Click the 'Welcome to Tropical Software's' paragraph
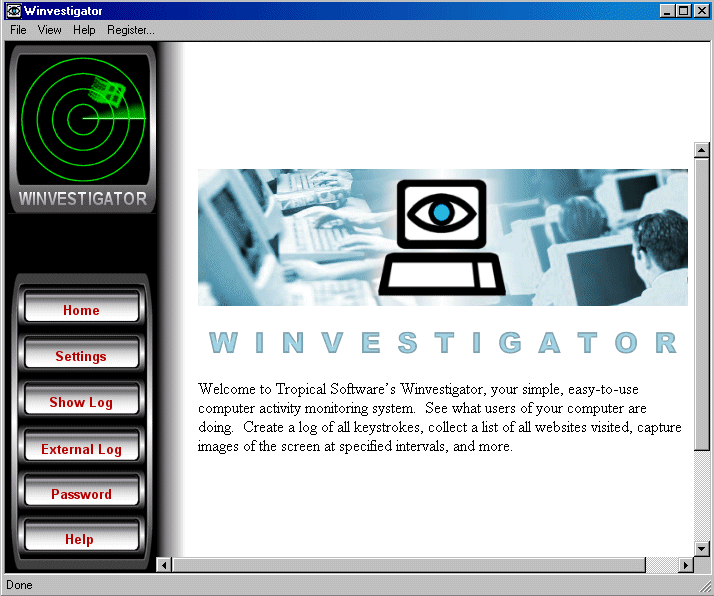 [440, 418]
